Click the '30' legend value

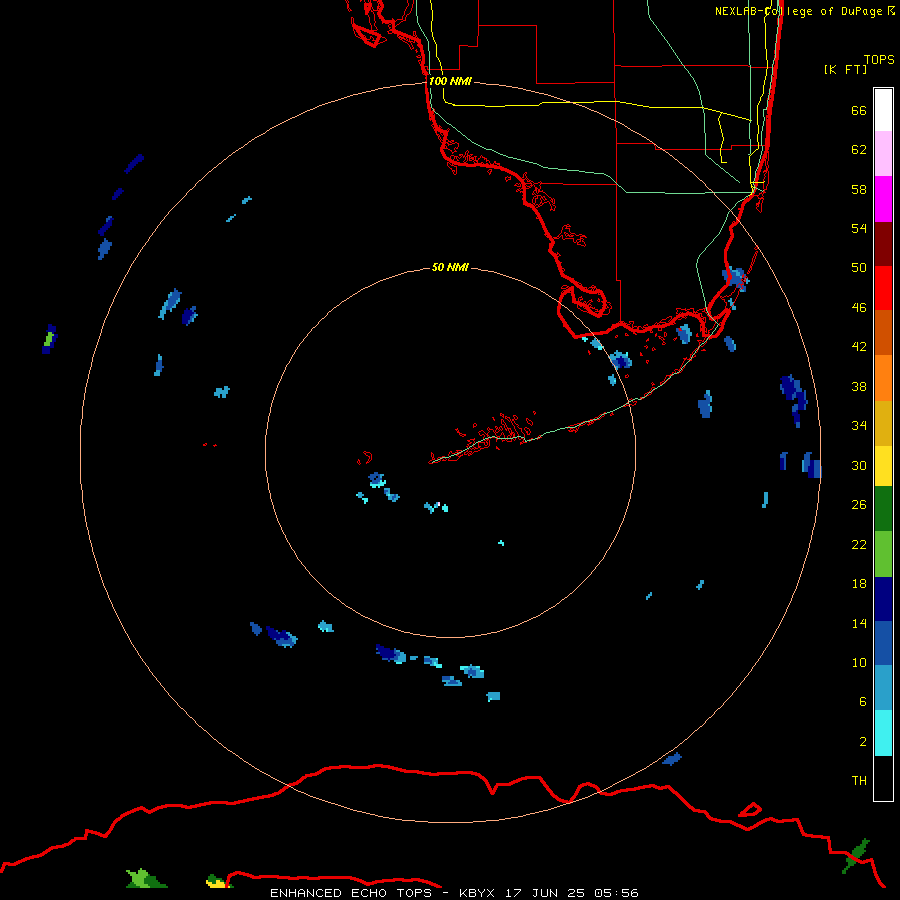(x=859, y=465)
